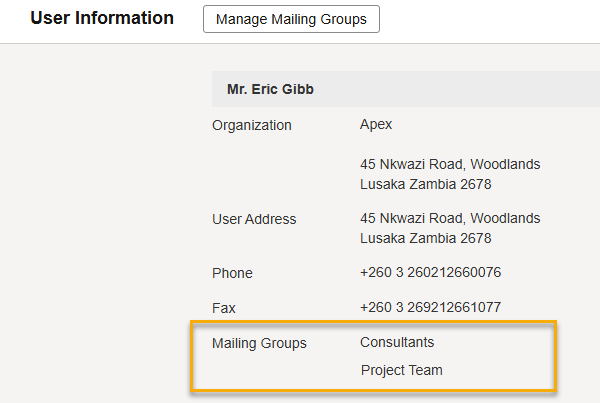This screenshot has height=403, width=600.
Task: Select the User Address Lusaka Zambia line
Action: (425, 238)
